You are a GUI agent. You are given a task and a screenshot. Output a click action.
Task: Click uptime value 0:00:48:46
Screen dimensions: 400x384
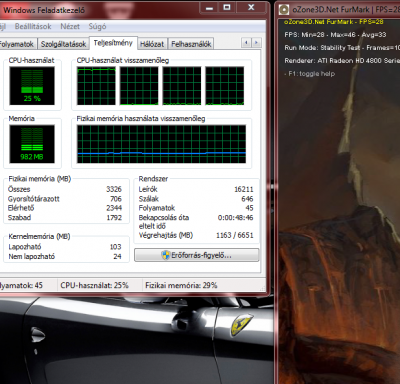click(x=235, y=218)
